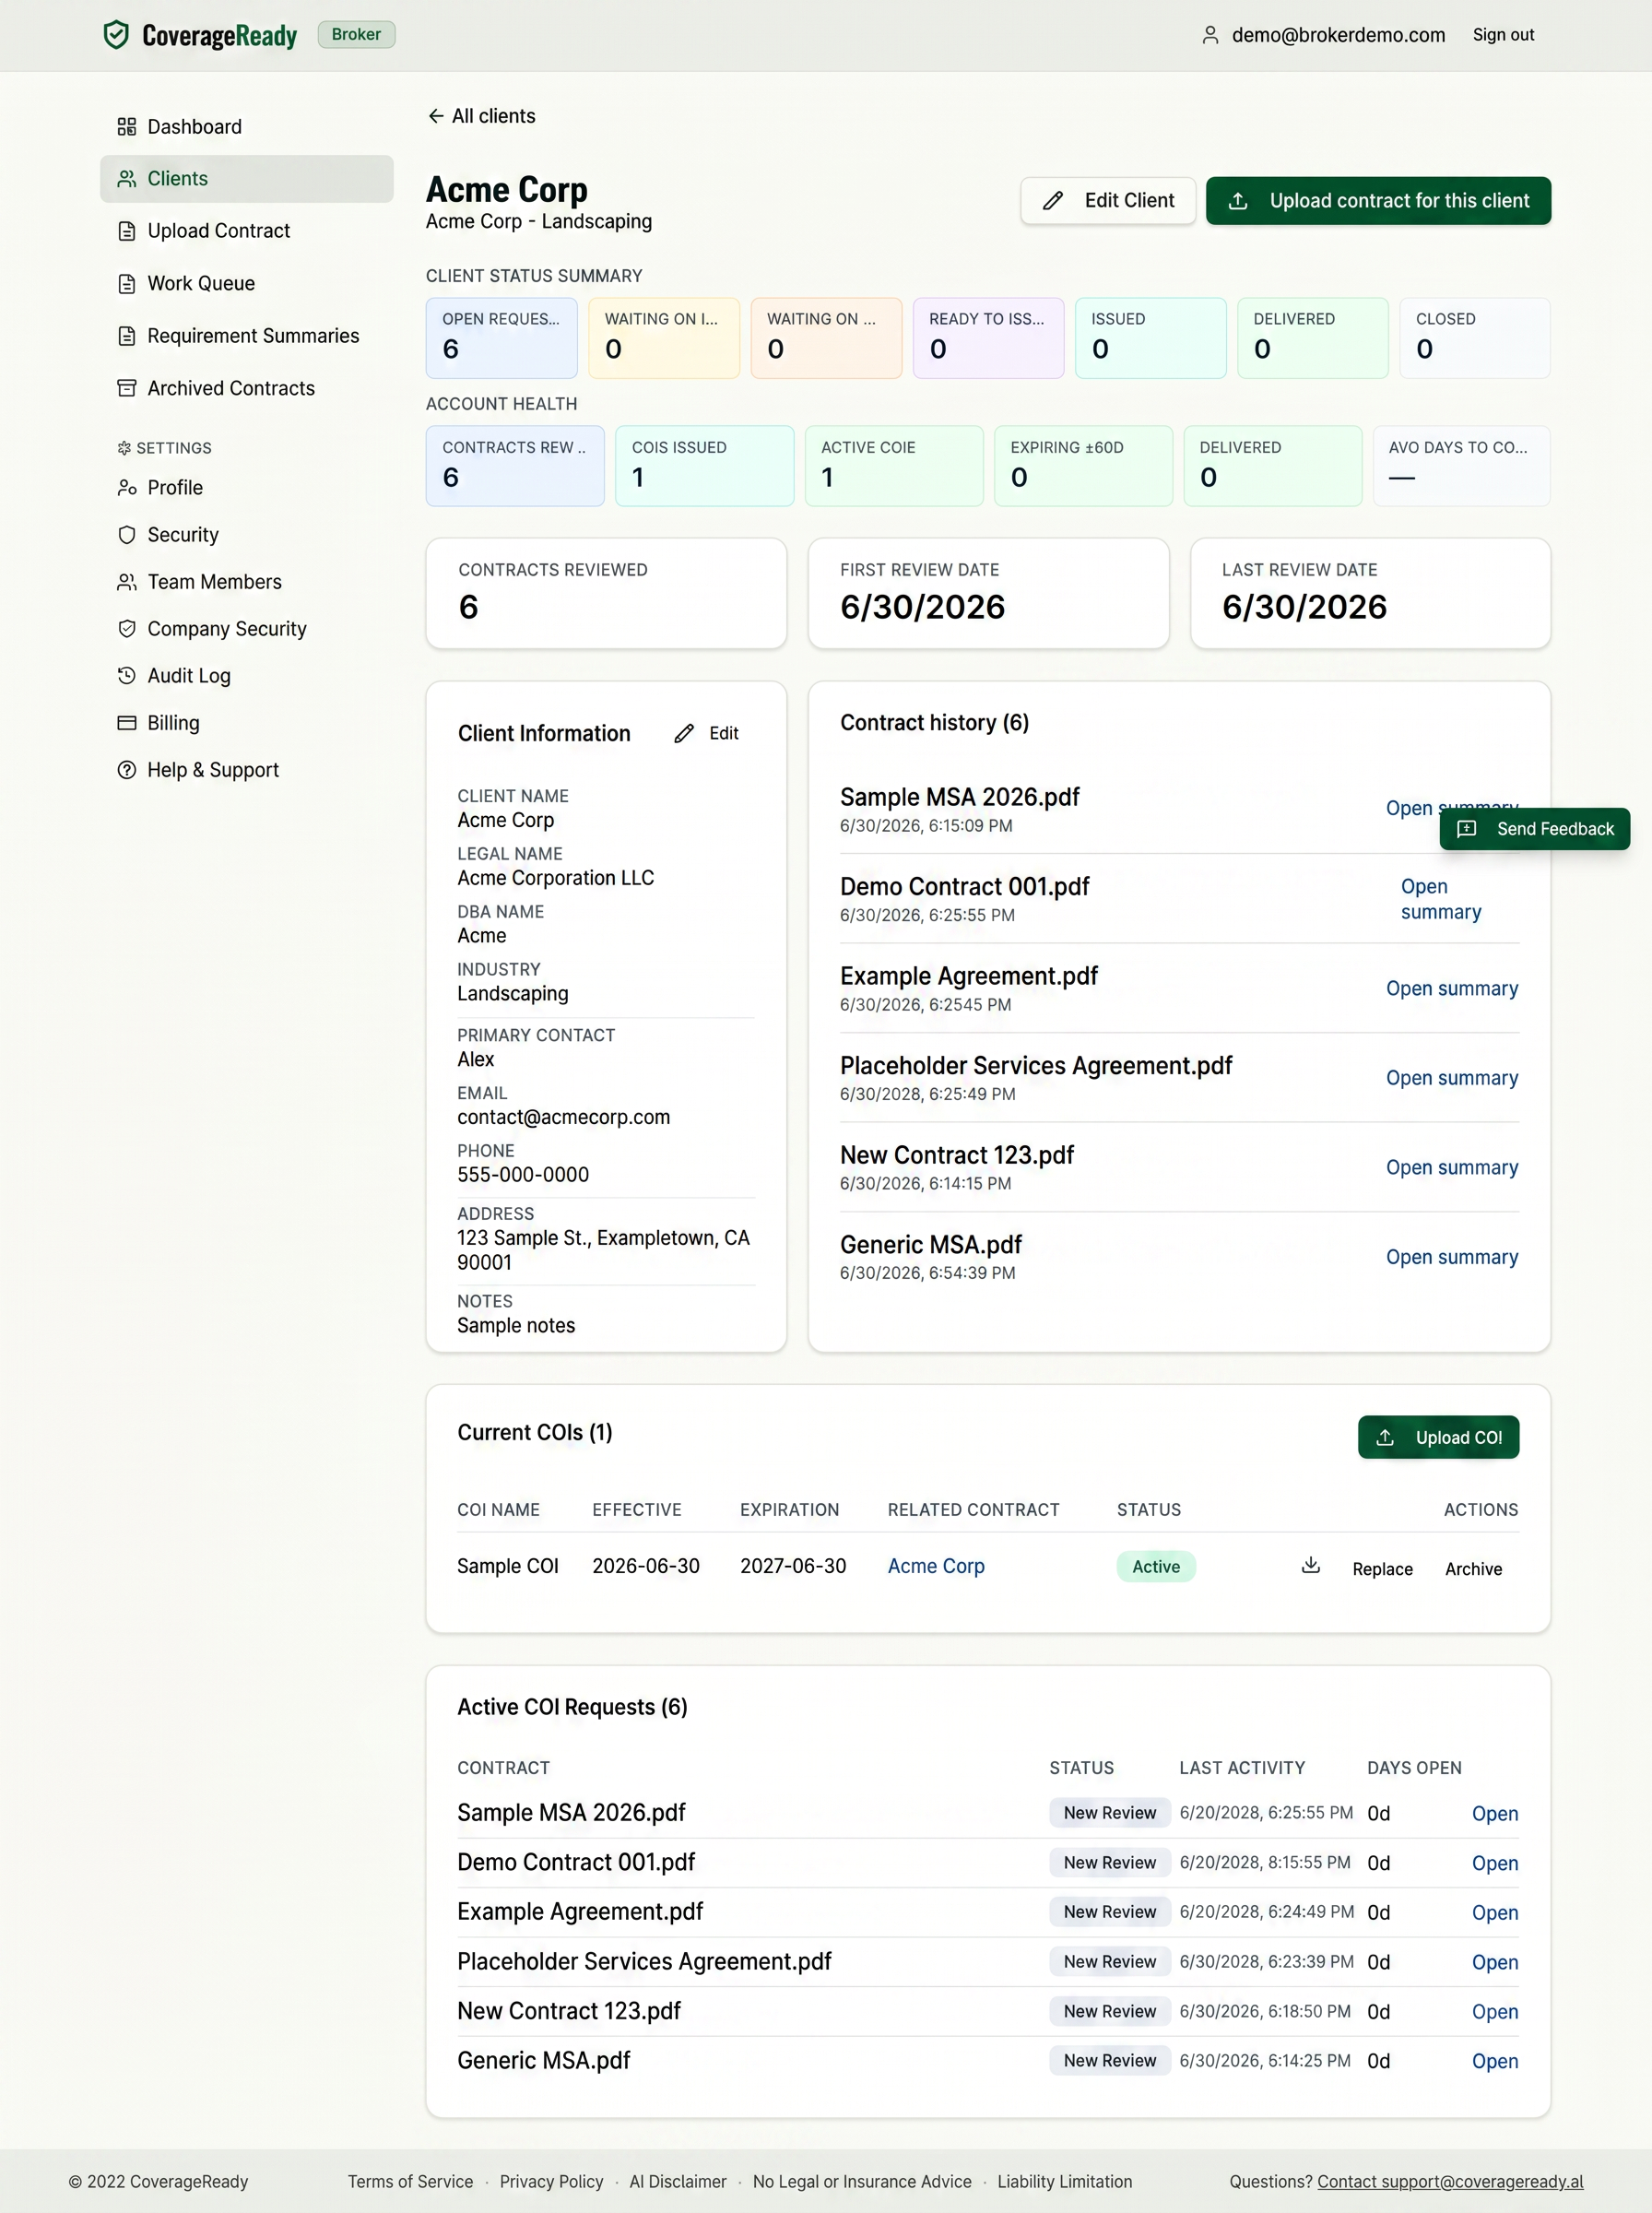Open summary for Generic MSA.pdf

[1451, 1257]
